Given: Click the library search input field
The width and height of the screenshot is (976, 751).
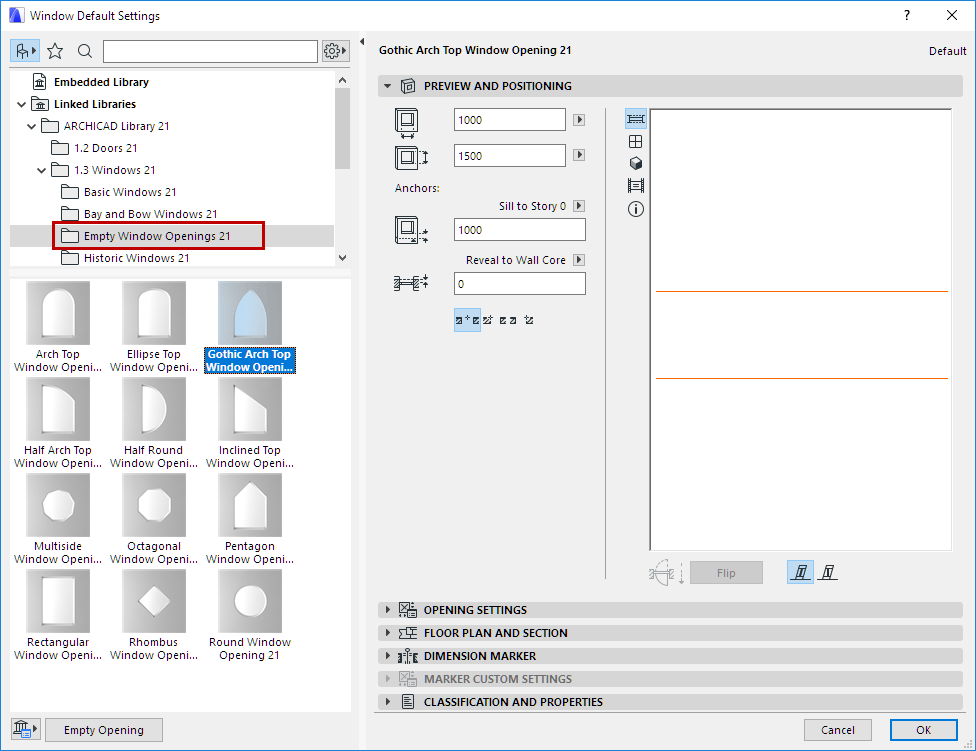Looking at the screenshot, I should pyautogui.click(x=210, y=51).
